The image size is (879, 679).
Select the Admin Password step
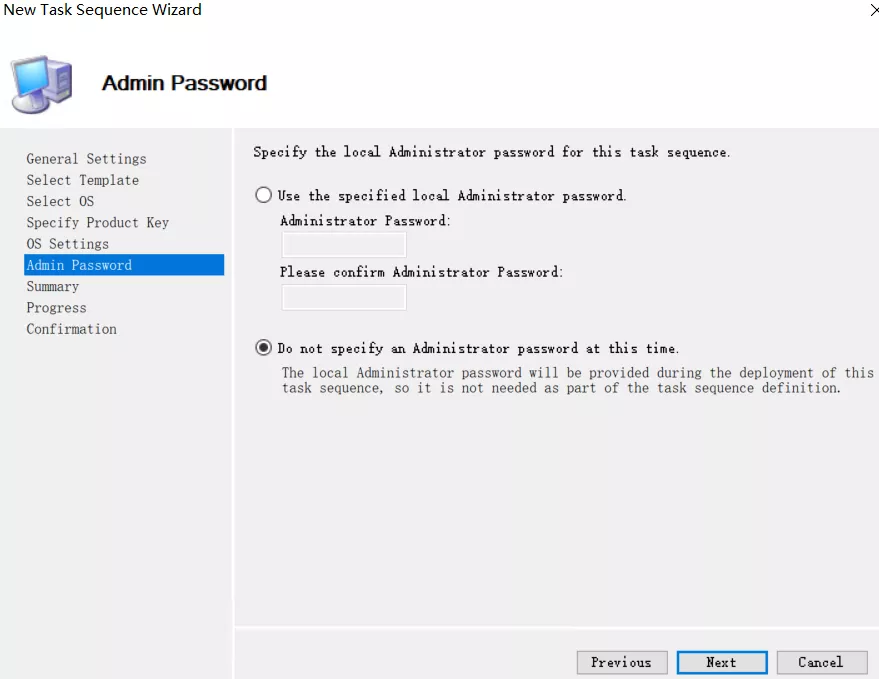pyautogui.click(x=79, y=265)
